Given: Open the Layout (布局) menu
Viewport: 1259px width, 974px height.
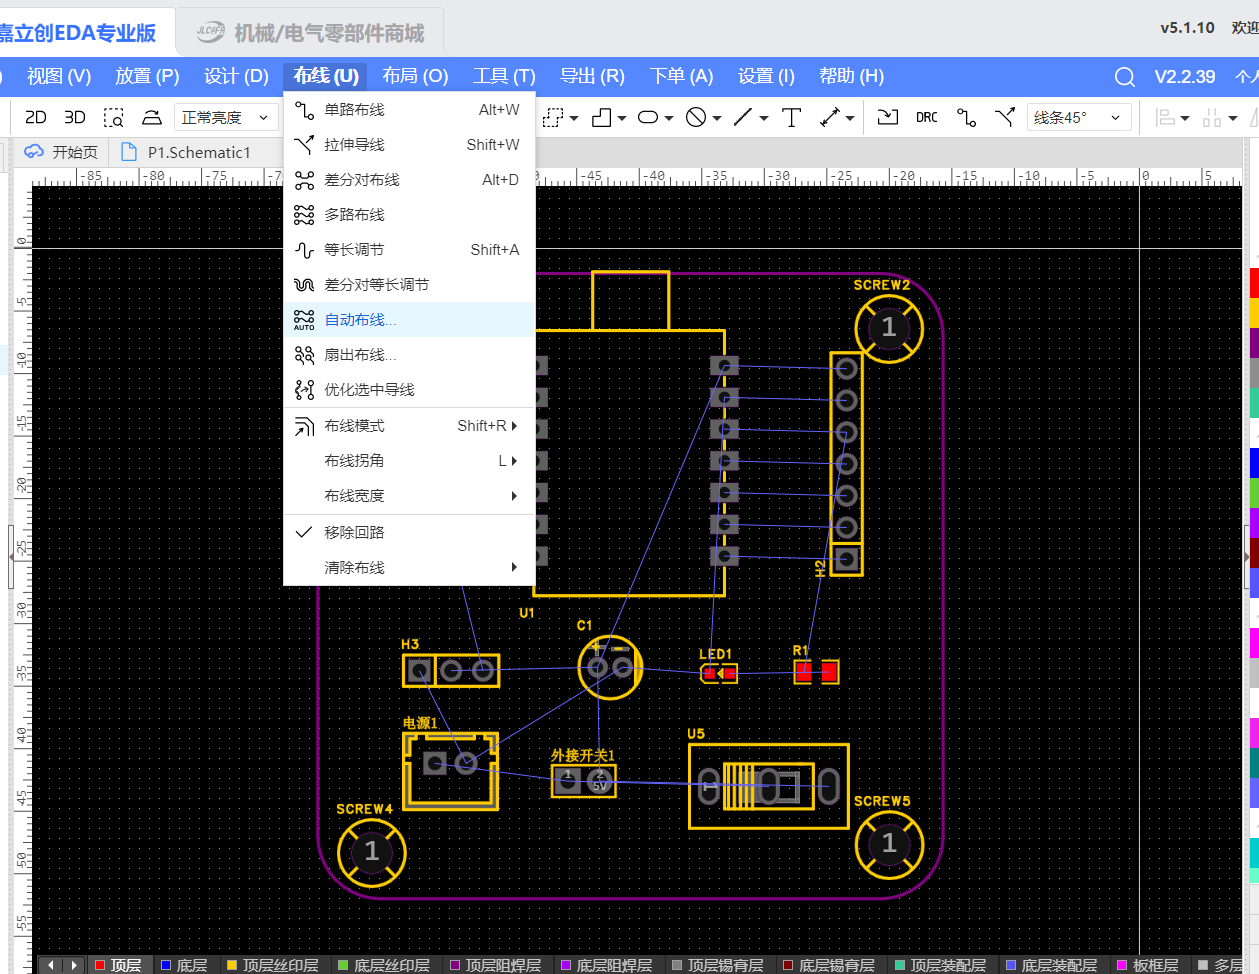Looking at the screenshot, I should click(x=415, y=76).
